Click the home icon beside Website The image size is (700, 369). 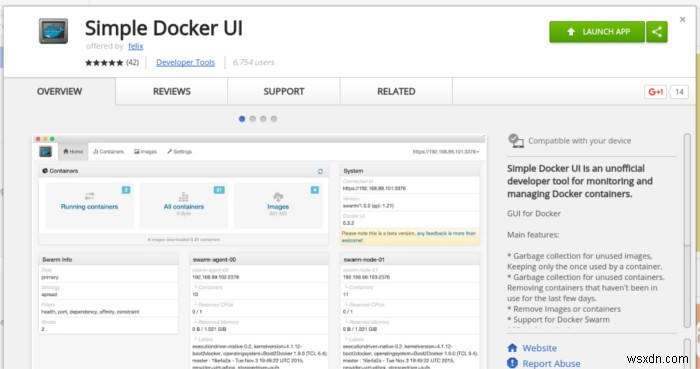(x=512, y=348)
